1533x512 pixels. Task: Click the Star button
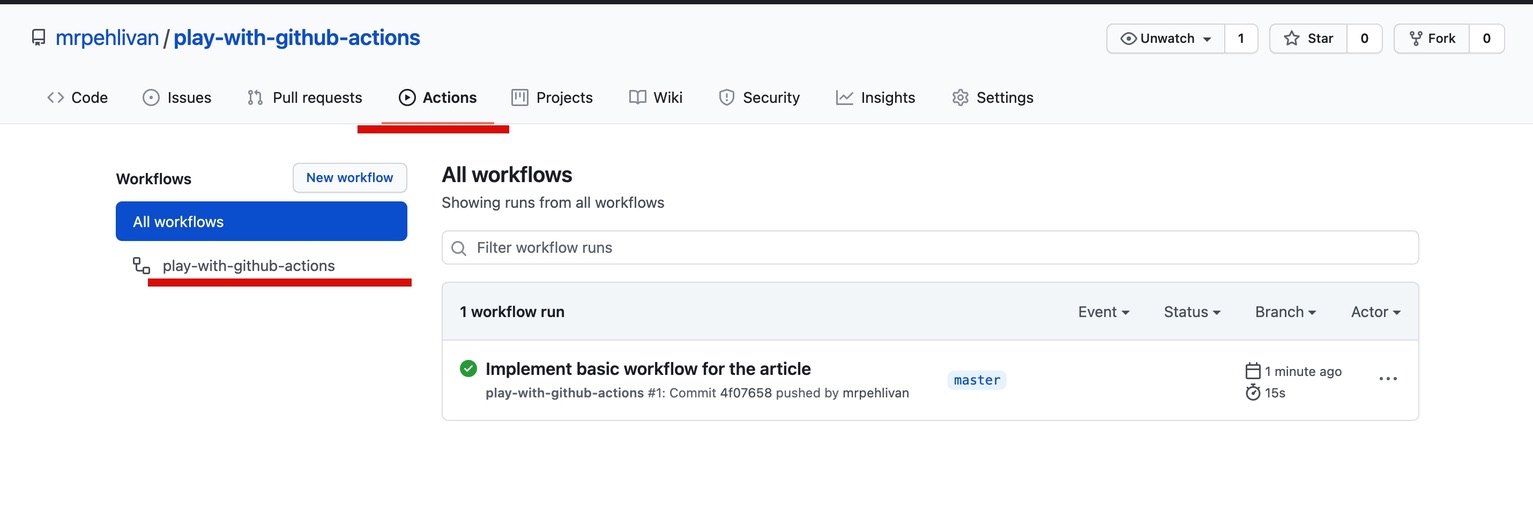tap(1308, 38)
